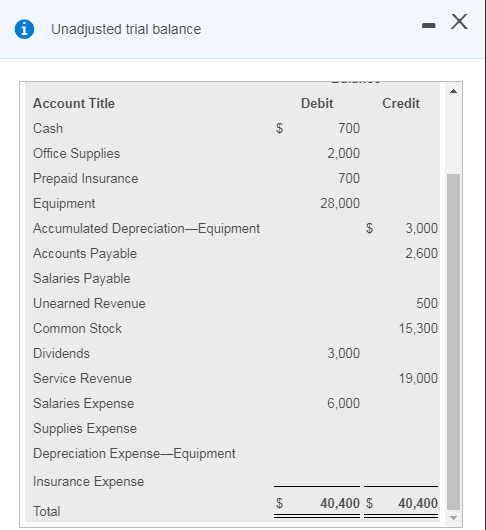486x530 pixels.
Task: Select the 'Service Revenue' label
Action: pos(82,379)
